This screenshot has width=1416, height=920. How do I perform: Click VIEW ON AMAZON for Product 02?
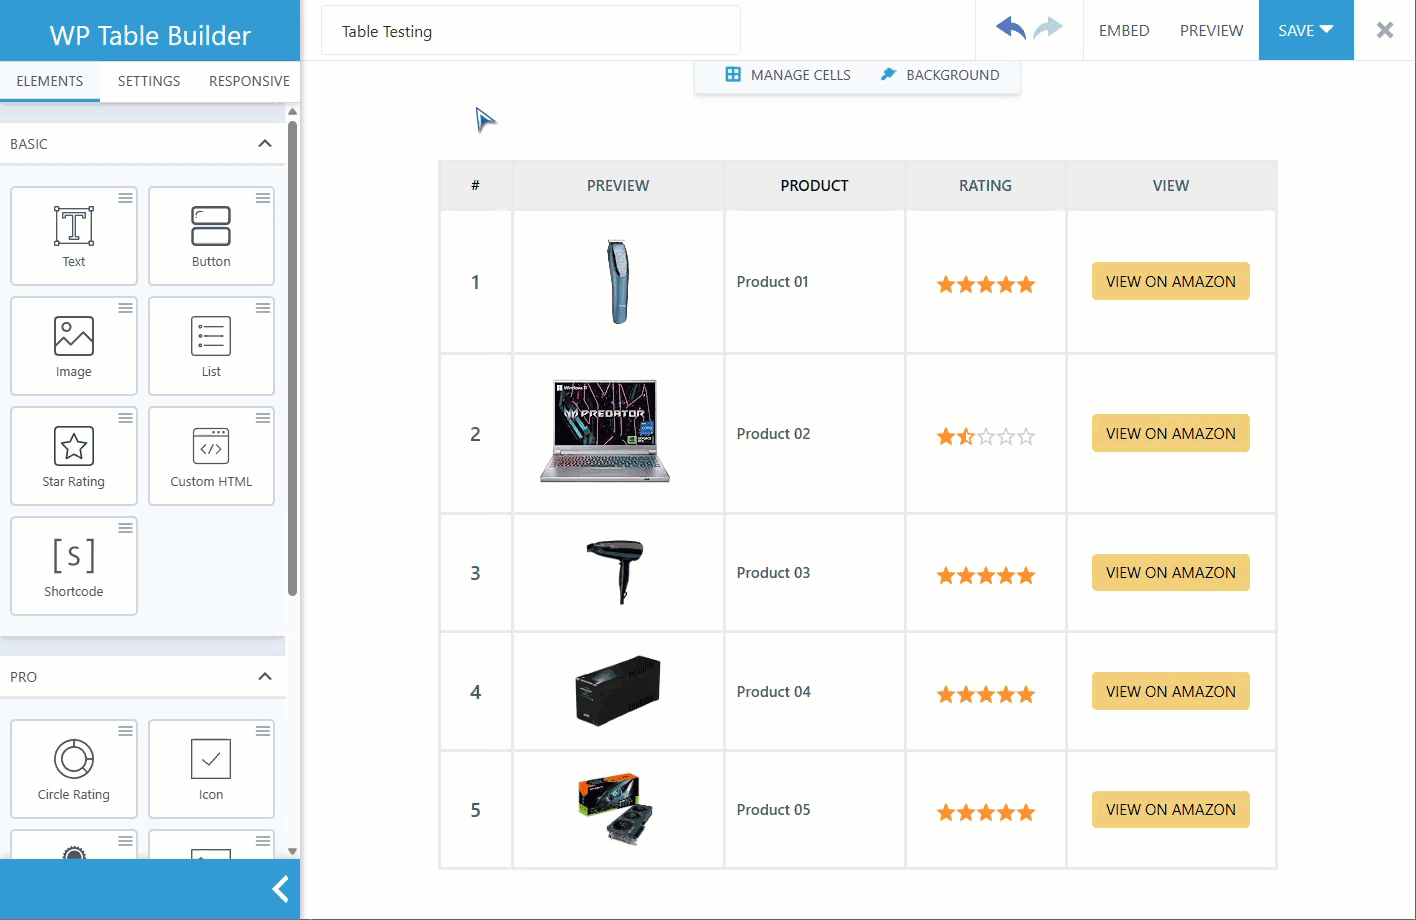pos(1170,433)
